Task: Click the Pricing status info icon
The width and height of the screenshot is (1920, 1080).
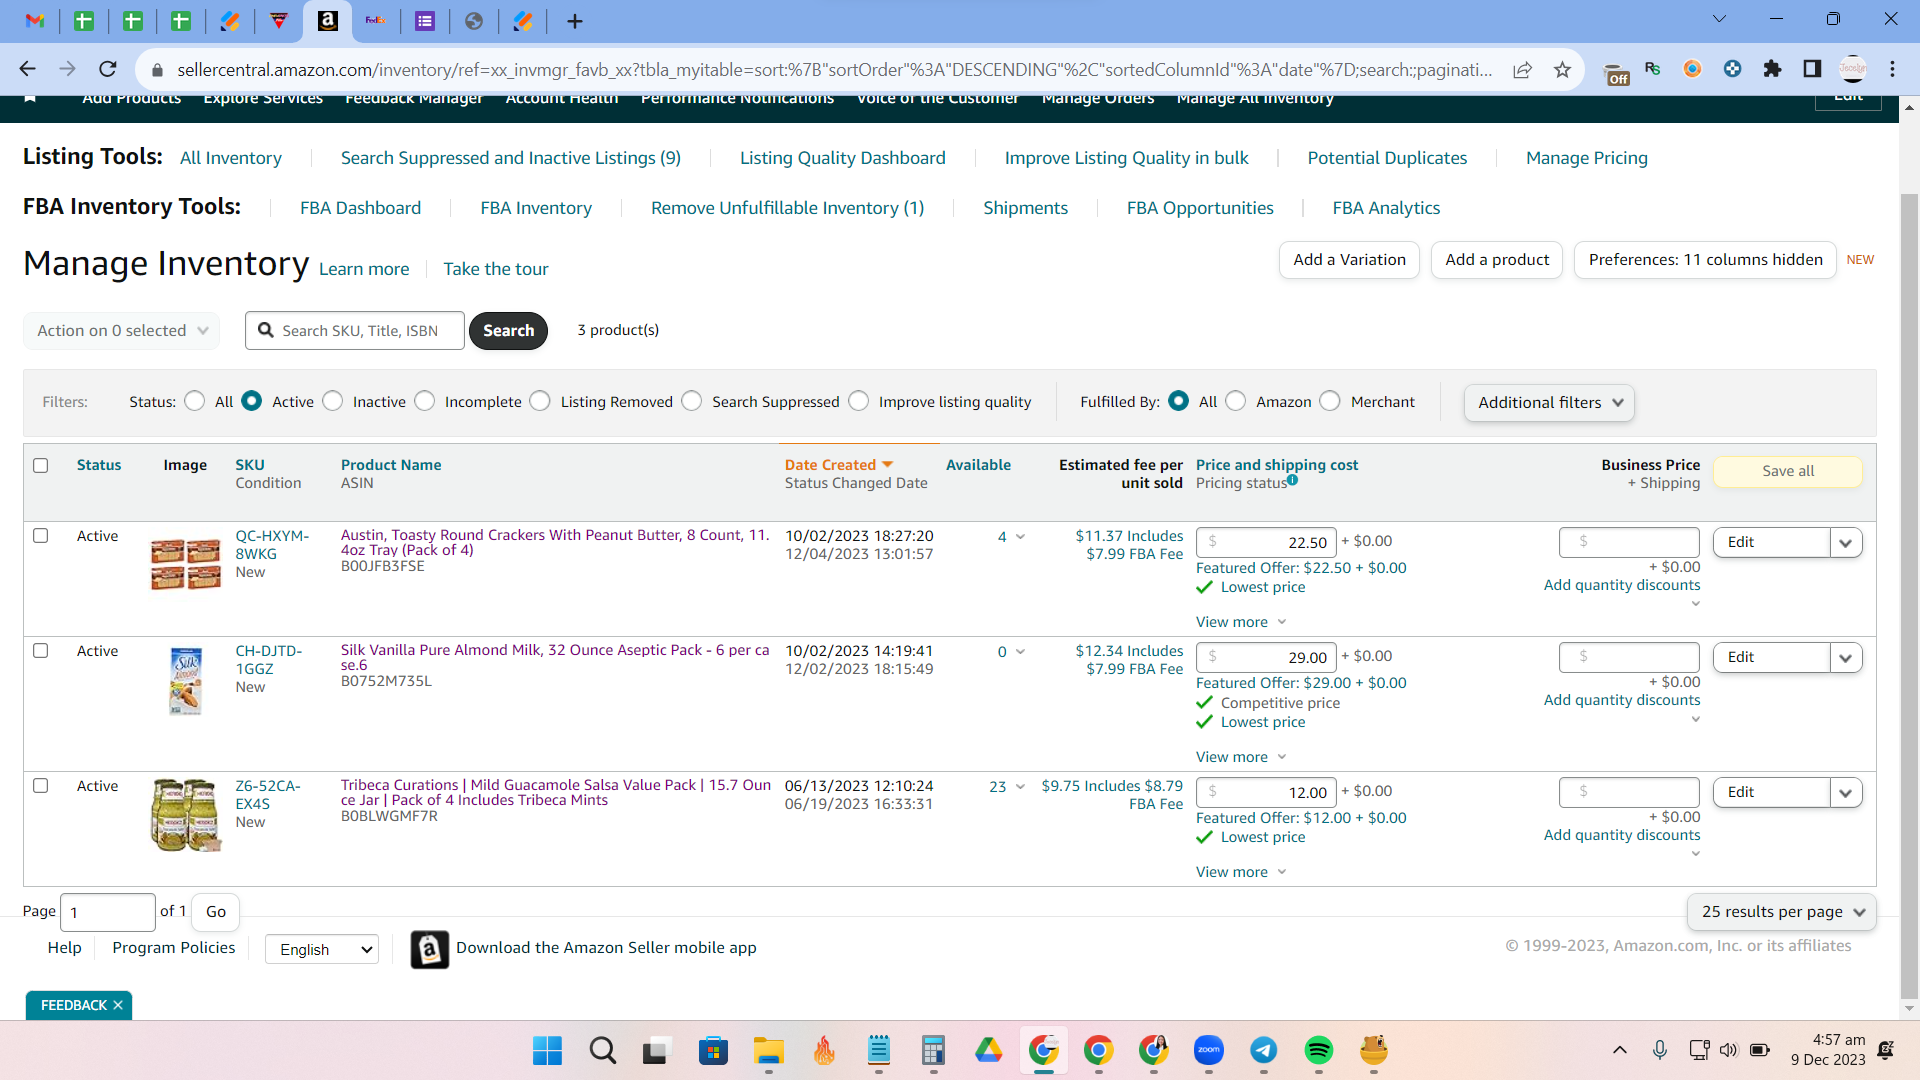Action: click(1292, 480)
